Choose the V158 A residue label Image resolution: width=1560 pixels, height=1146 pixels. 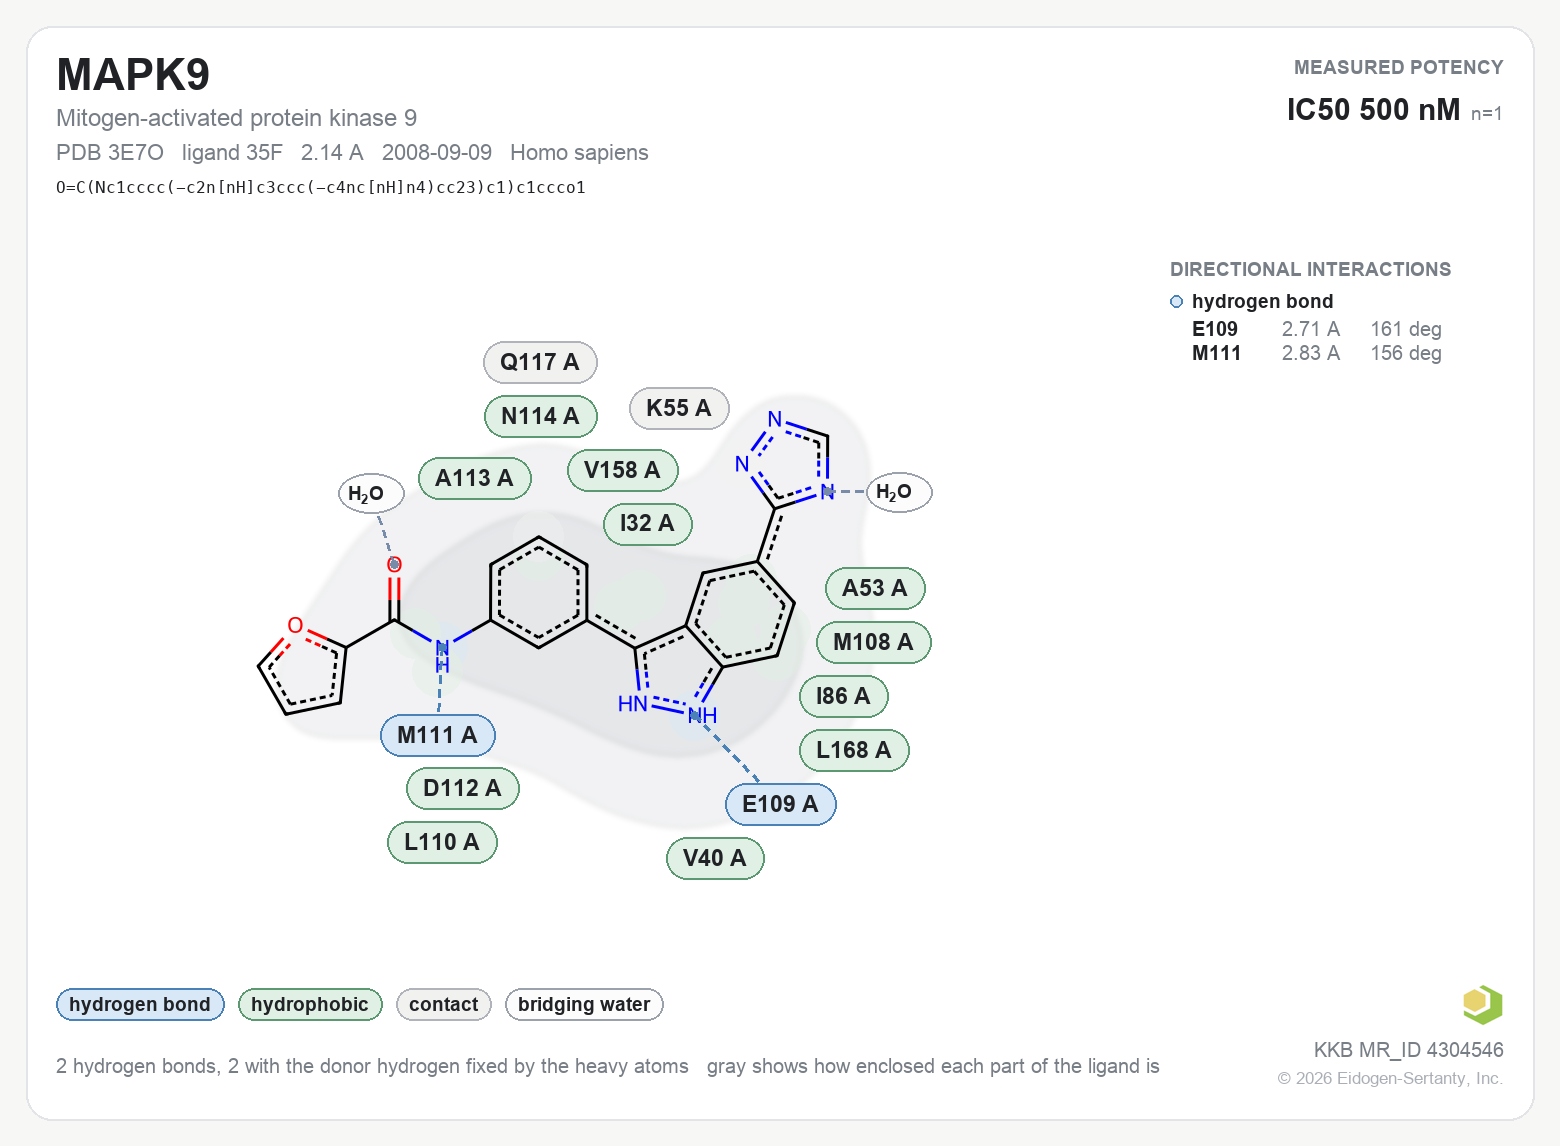623,470
